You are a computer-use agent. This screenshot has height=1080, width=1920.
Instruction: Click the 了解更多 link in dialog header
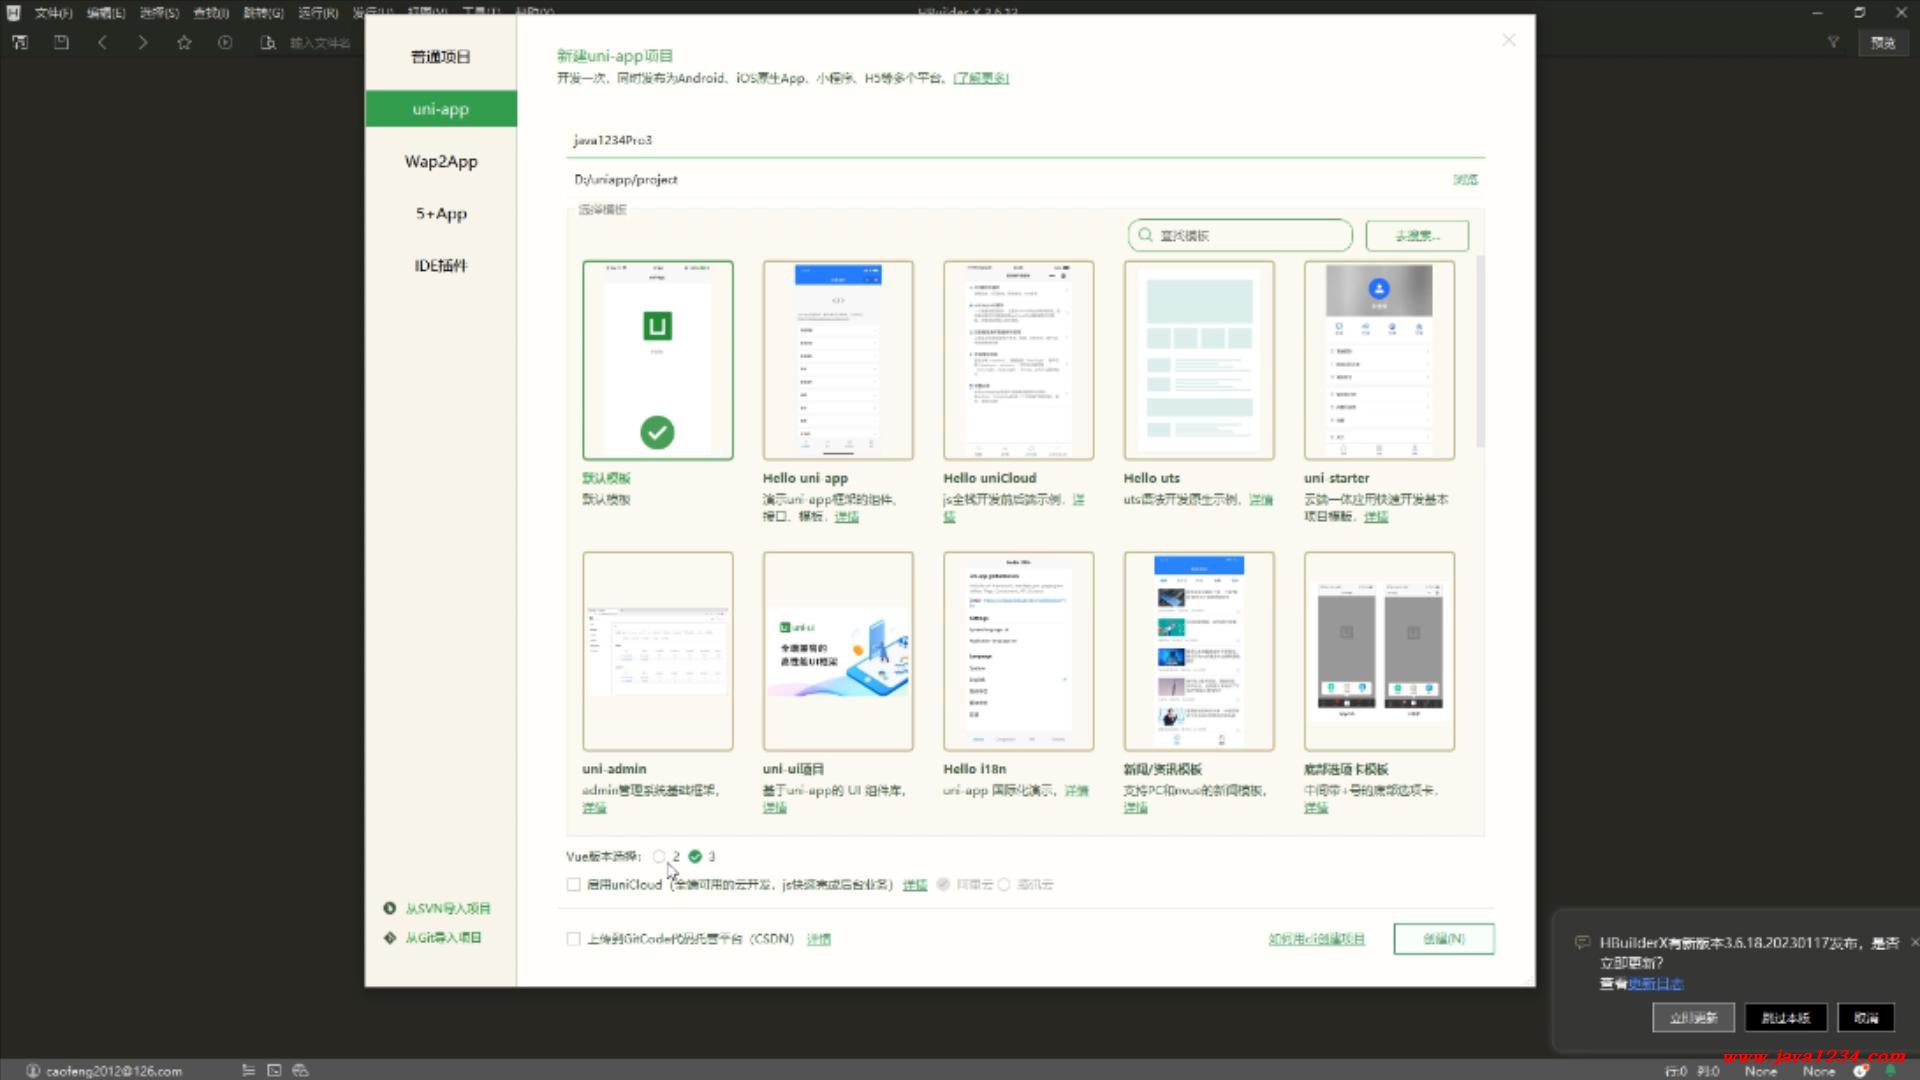[x=981, y=78]
